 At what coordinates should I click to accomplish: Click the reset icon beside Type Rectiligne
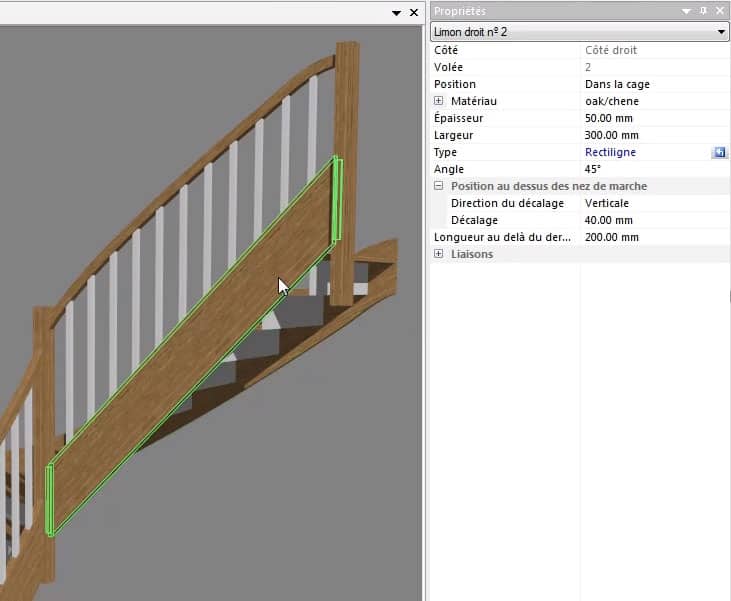point(719,152)
